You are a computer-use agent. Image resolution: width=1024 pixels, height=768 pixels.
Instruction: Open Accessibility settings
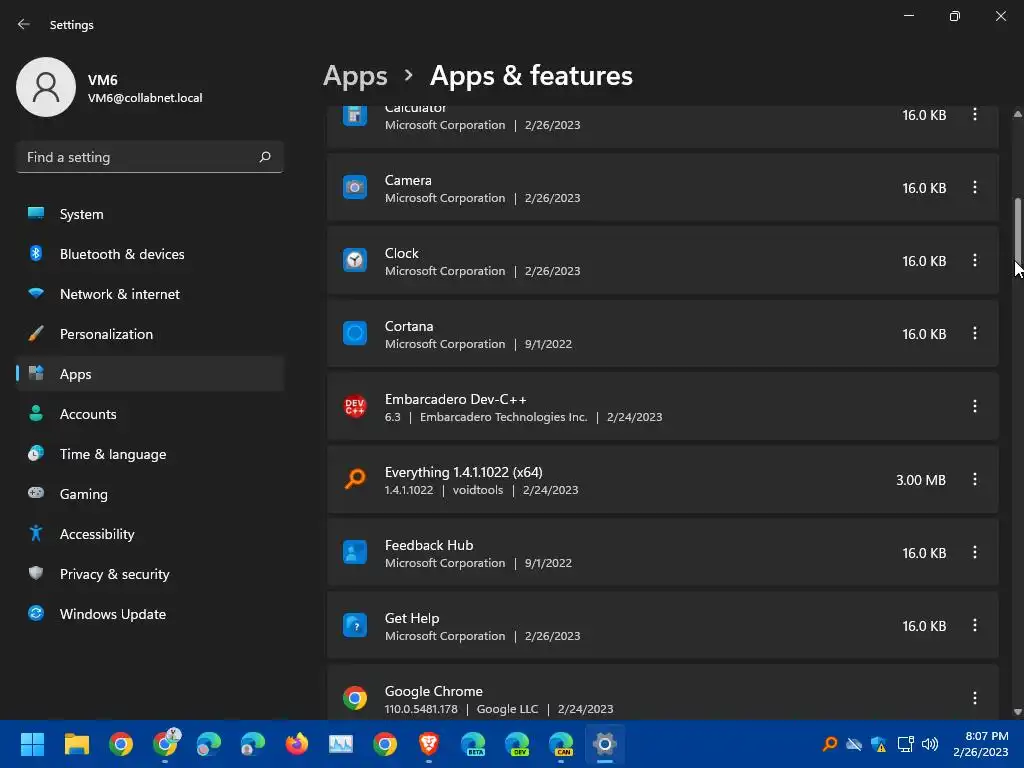(x=150, y=534)
